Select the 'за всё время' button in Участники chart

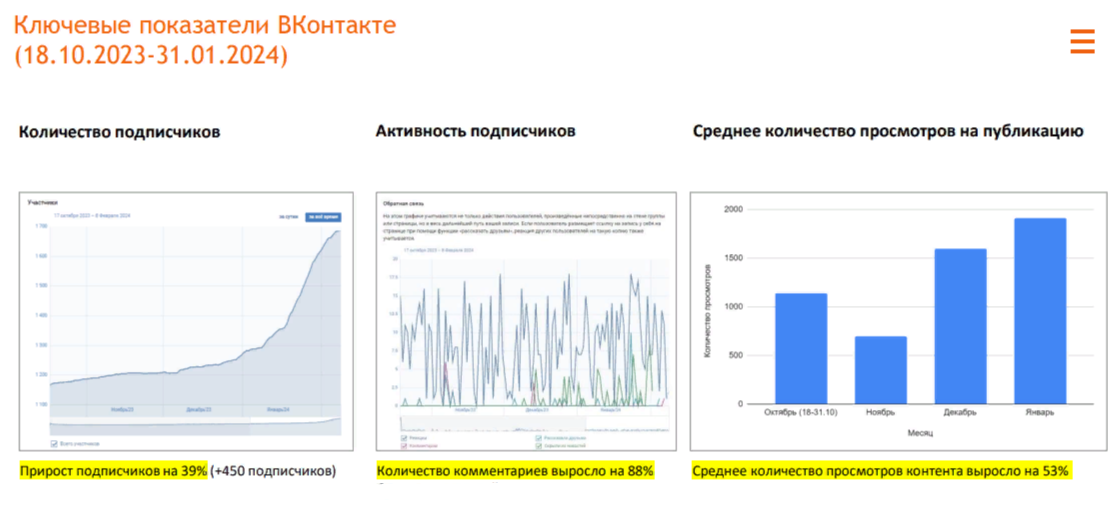[x=323, y=216]
